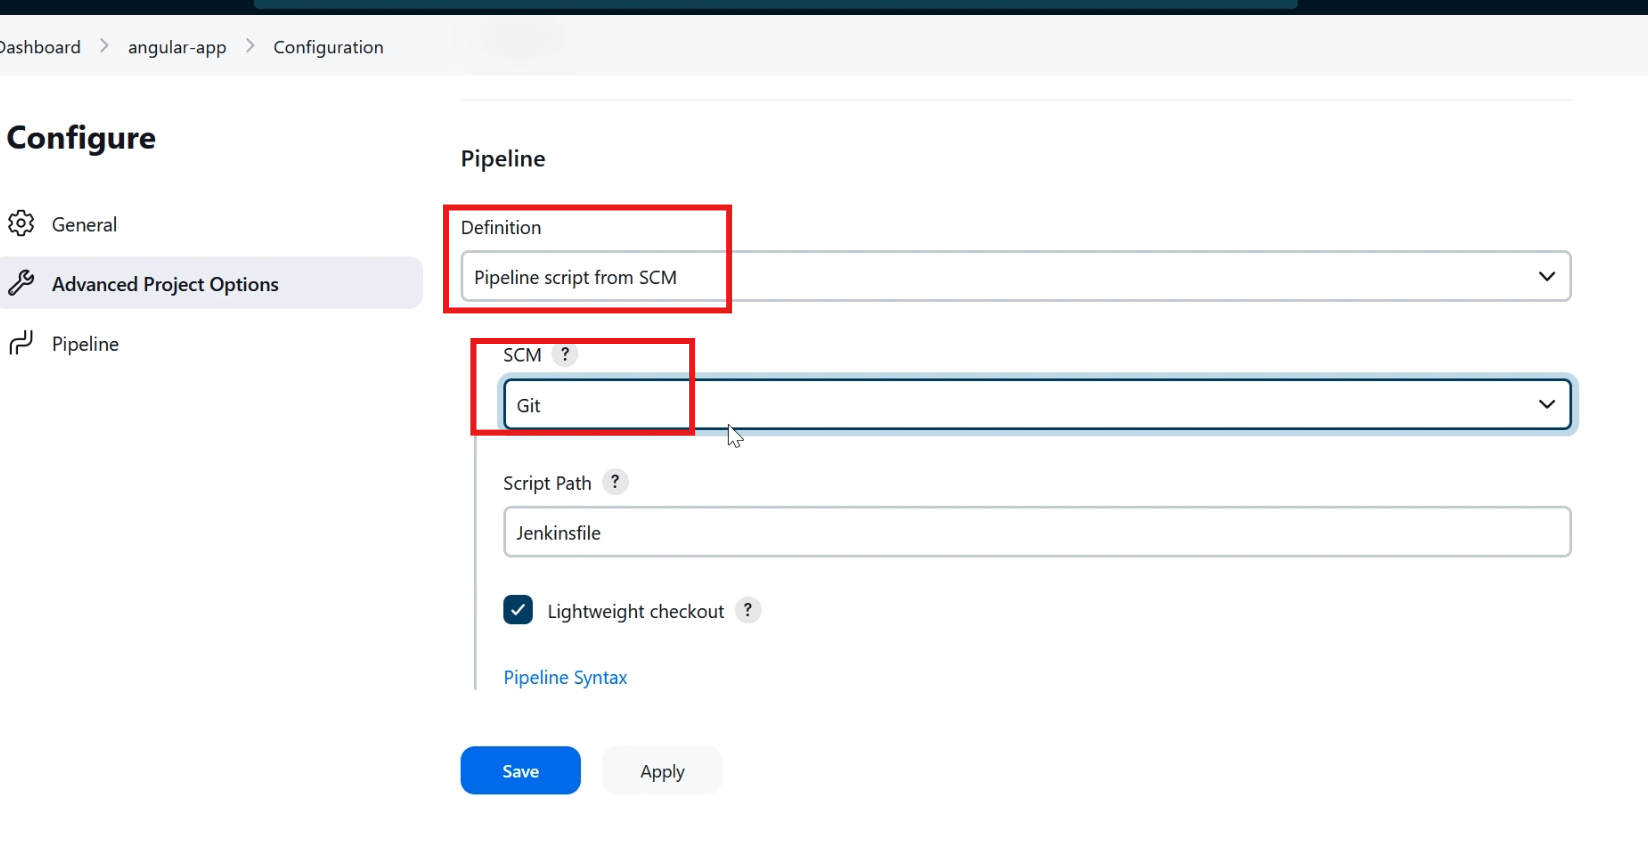Click the Script Path Jenkinsfile field
Viewport: 1648px width, 846px height.
tap(1037, 532)
